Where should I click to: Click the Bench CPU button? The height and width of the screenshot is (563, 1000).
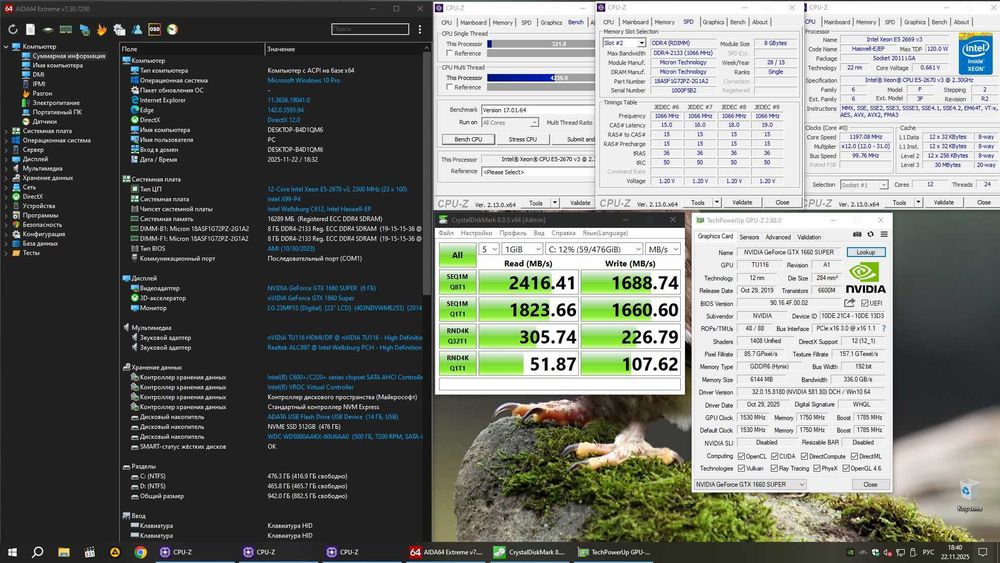467,139
